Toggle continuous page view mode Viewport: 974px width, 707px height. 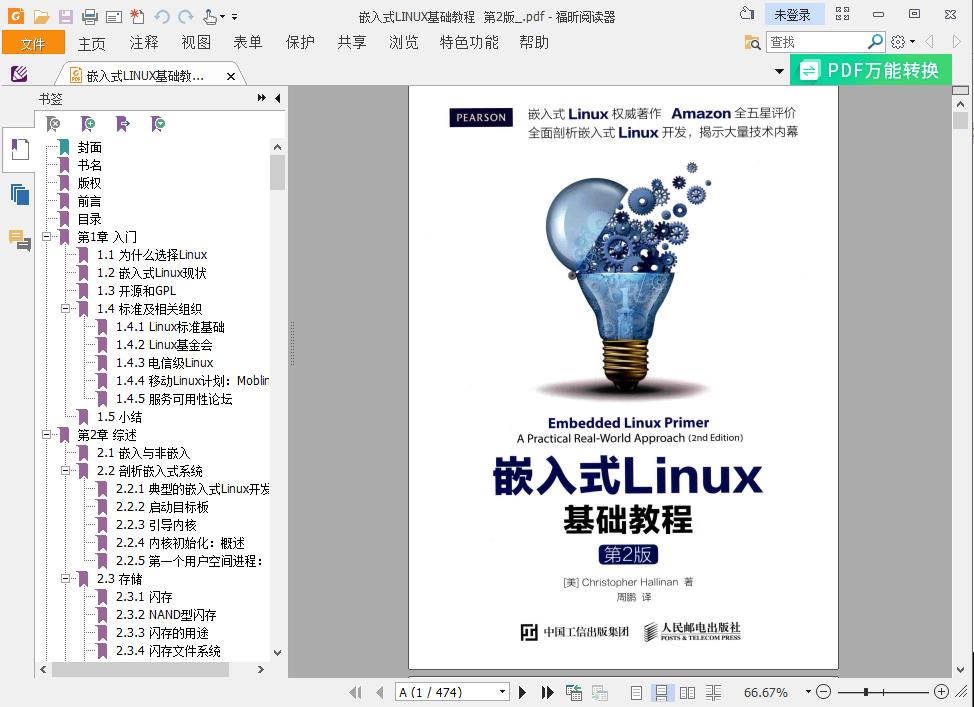coord(662,692)
